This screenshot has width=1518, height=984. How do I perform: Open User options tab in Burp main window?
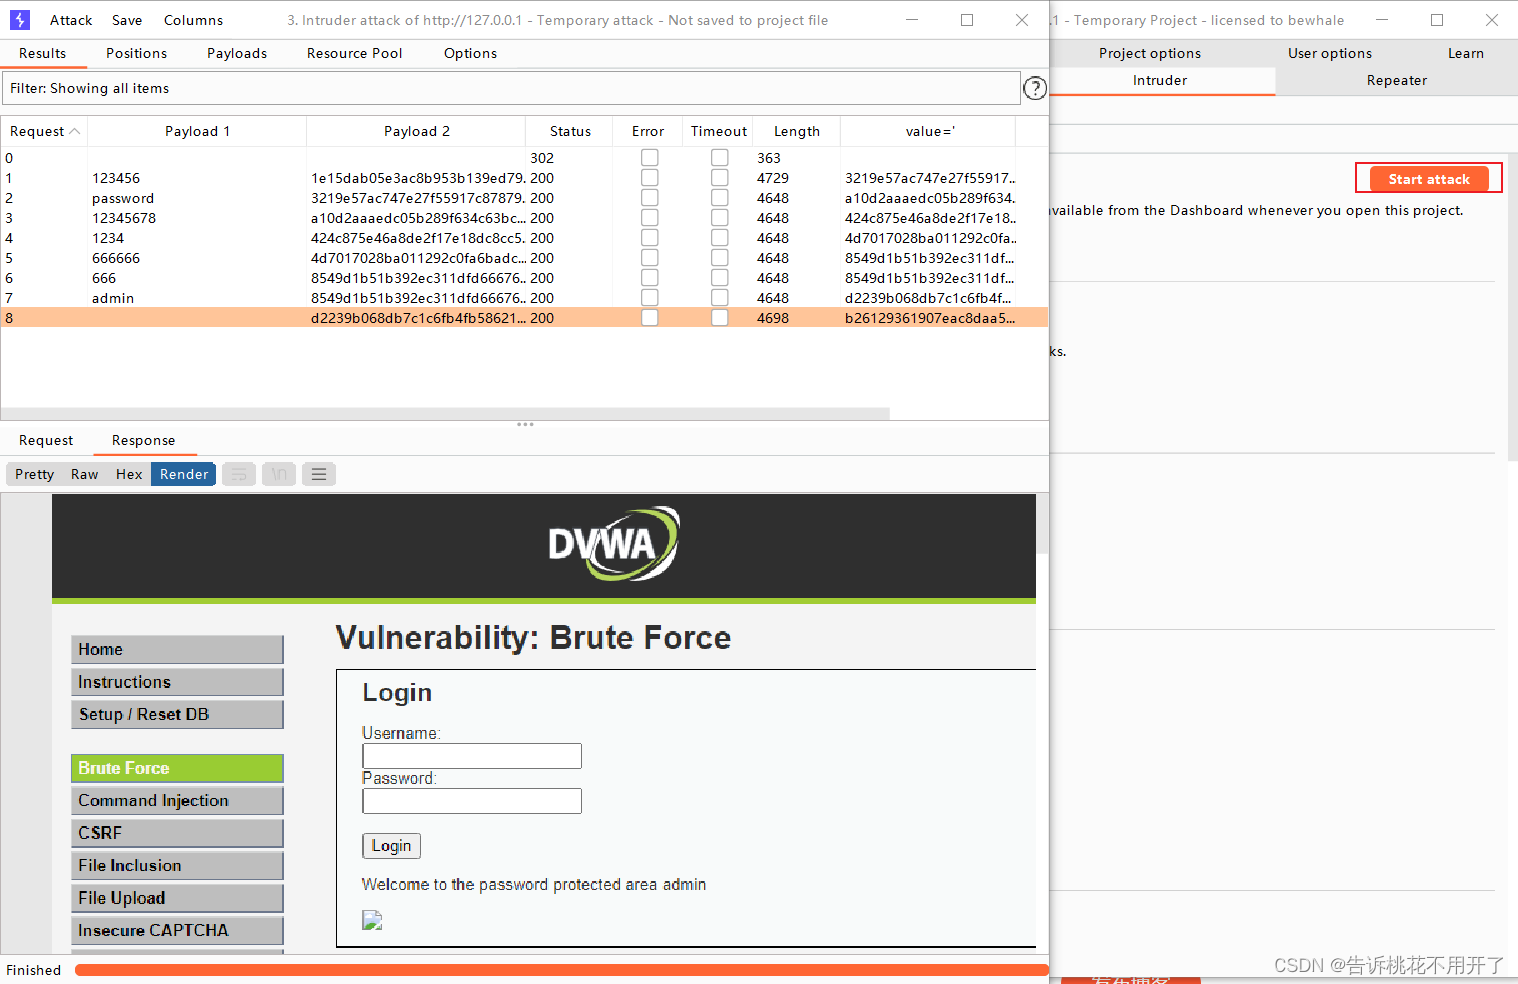(1330, 53)
